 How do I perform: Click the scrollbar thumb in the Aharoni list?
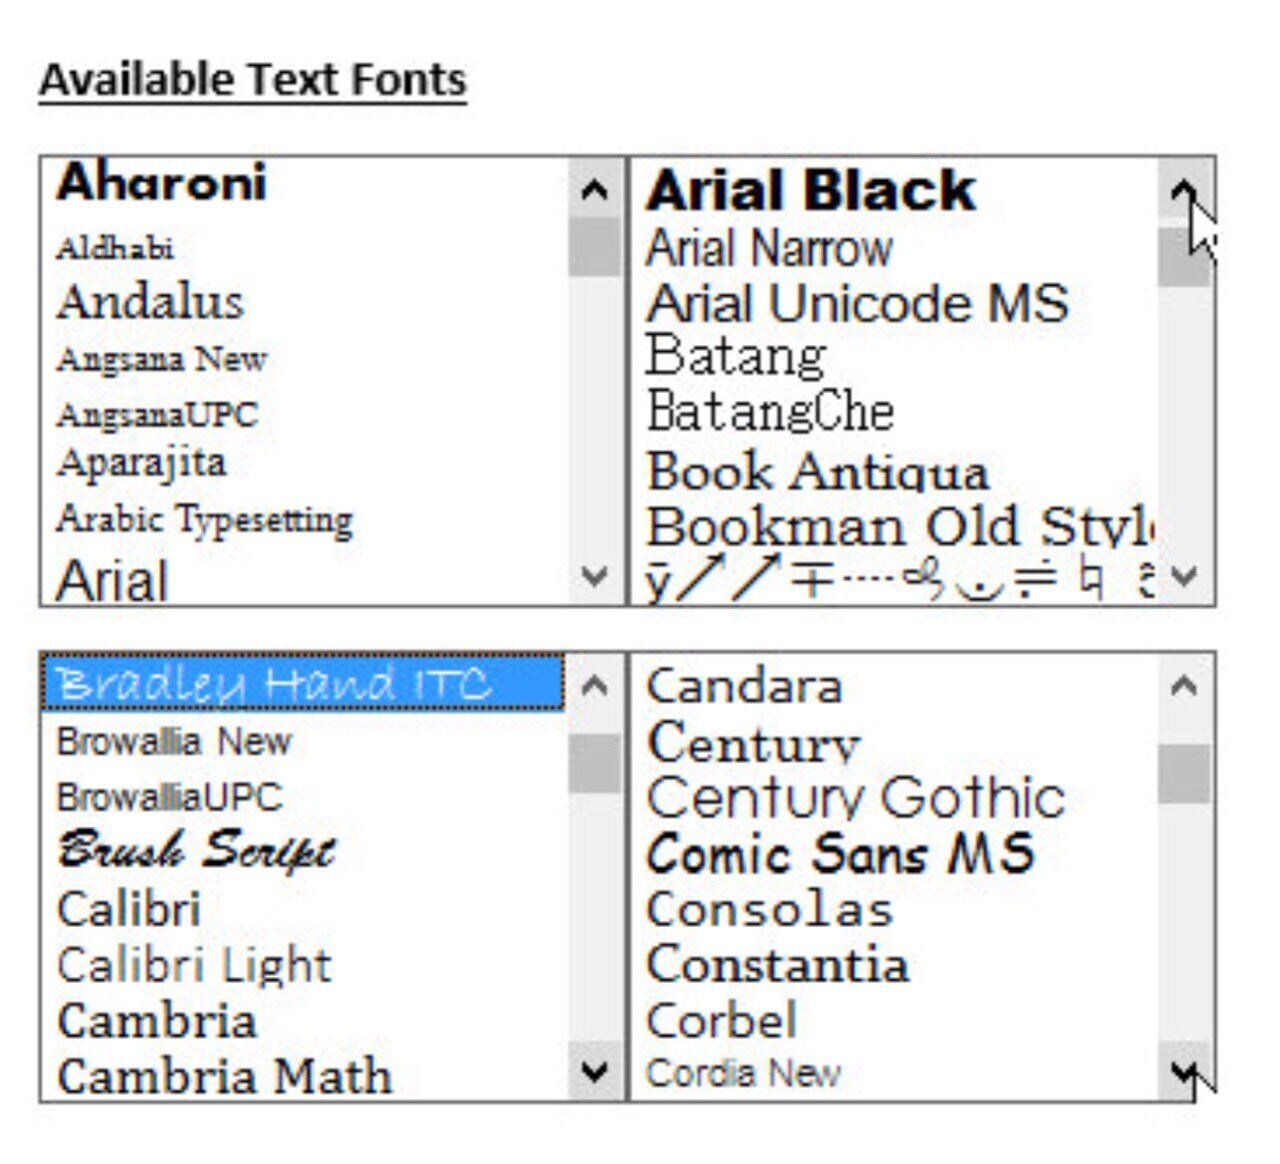(x=595, y=247)
